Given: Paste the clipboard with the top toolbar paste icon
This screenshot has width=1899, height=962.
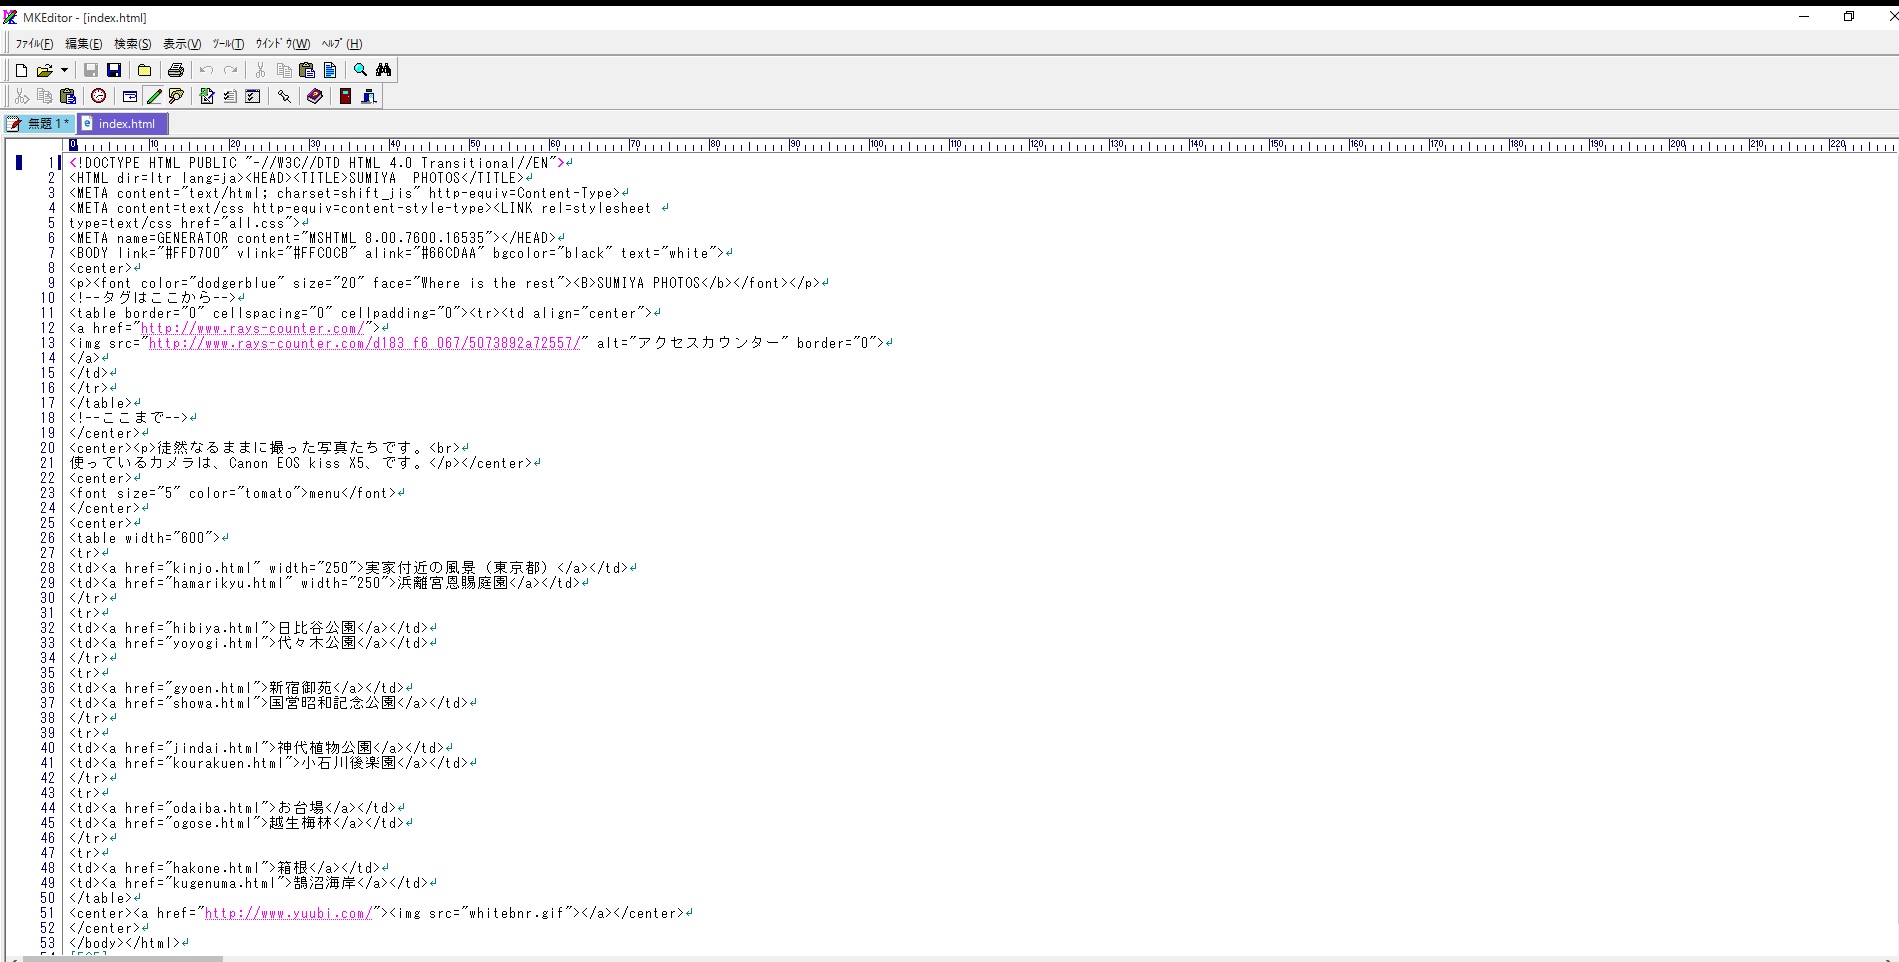Looking at the screenshot, I should [x=307, y=70].
